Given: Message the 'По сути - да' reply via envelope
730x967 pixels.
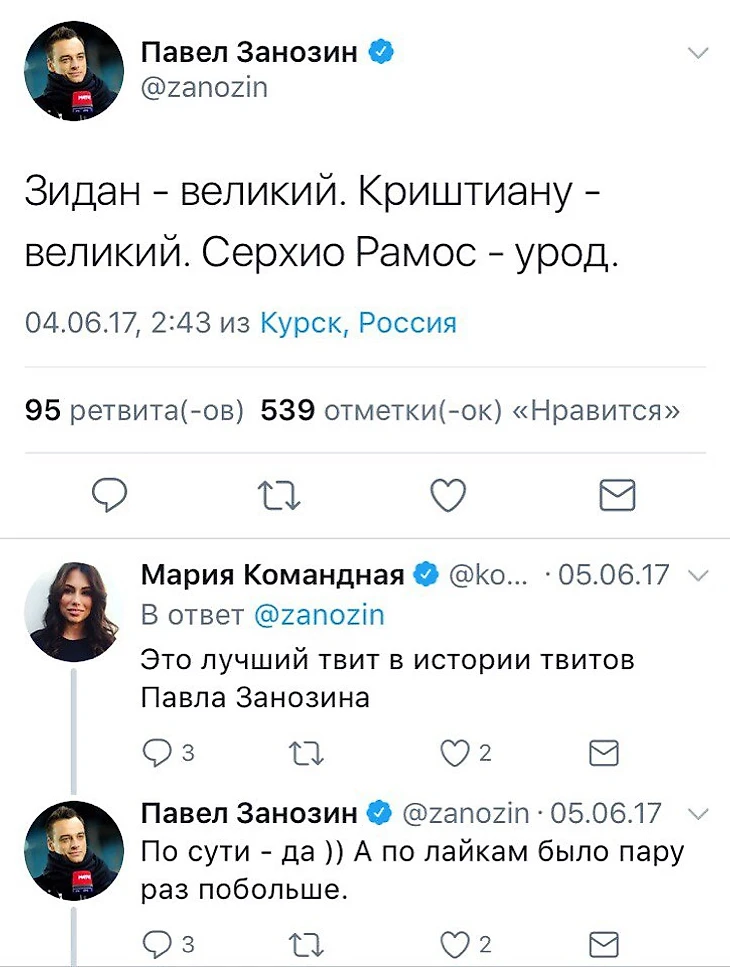Looking at the screenshot, I should point(604,943).
